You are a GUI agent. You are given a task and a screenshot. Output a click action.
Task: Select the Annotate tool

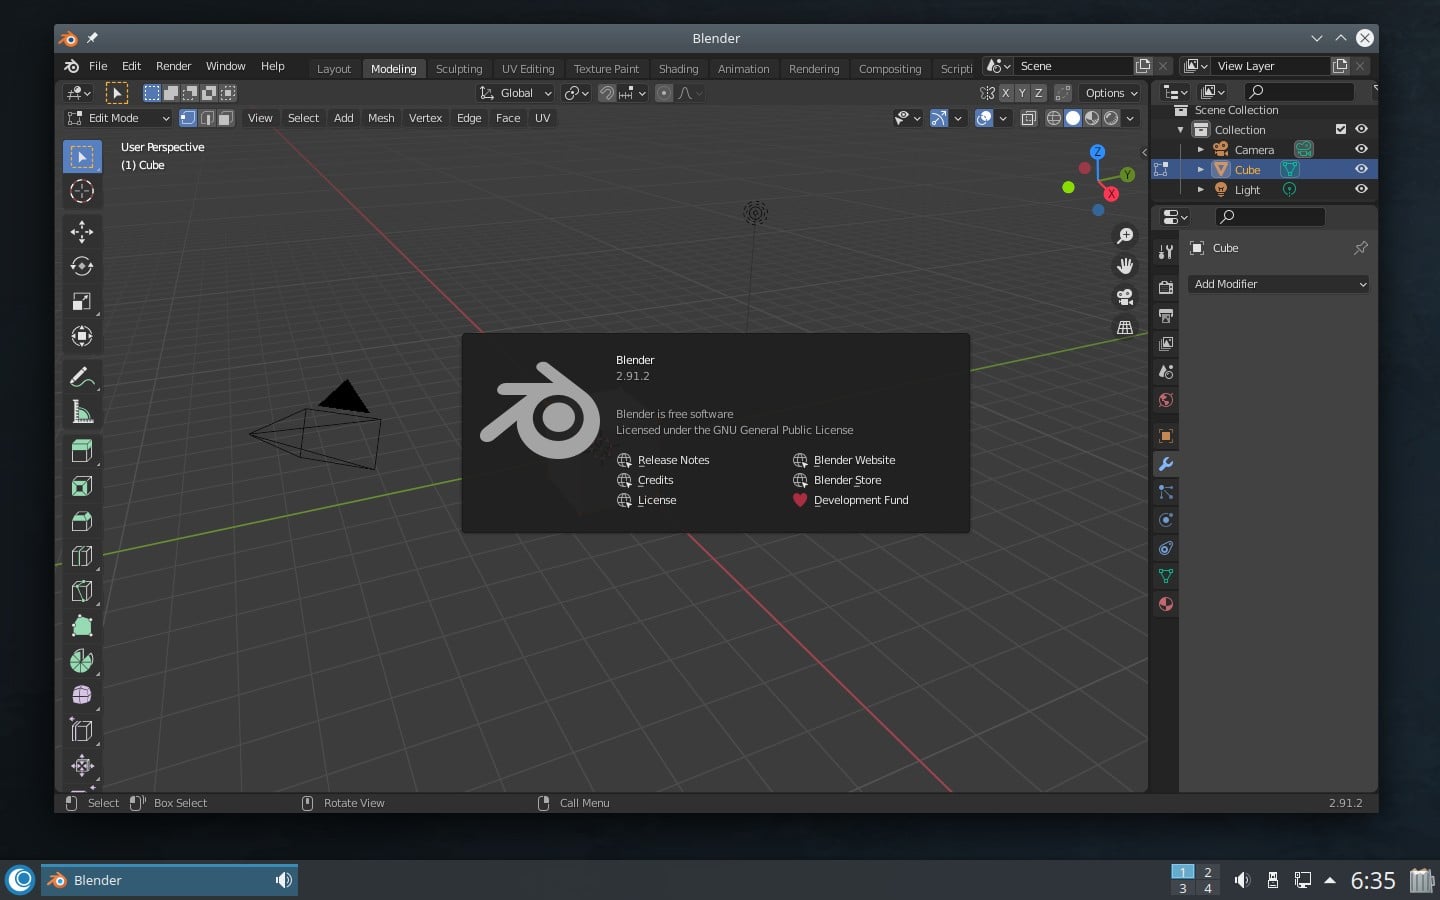[81, 377]
